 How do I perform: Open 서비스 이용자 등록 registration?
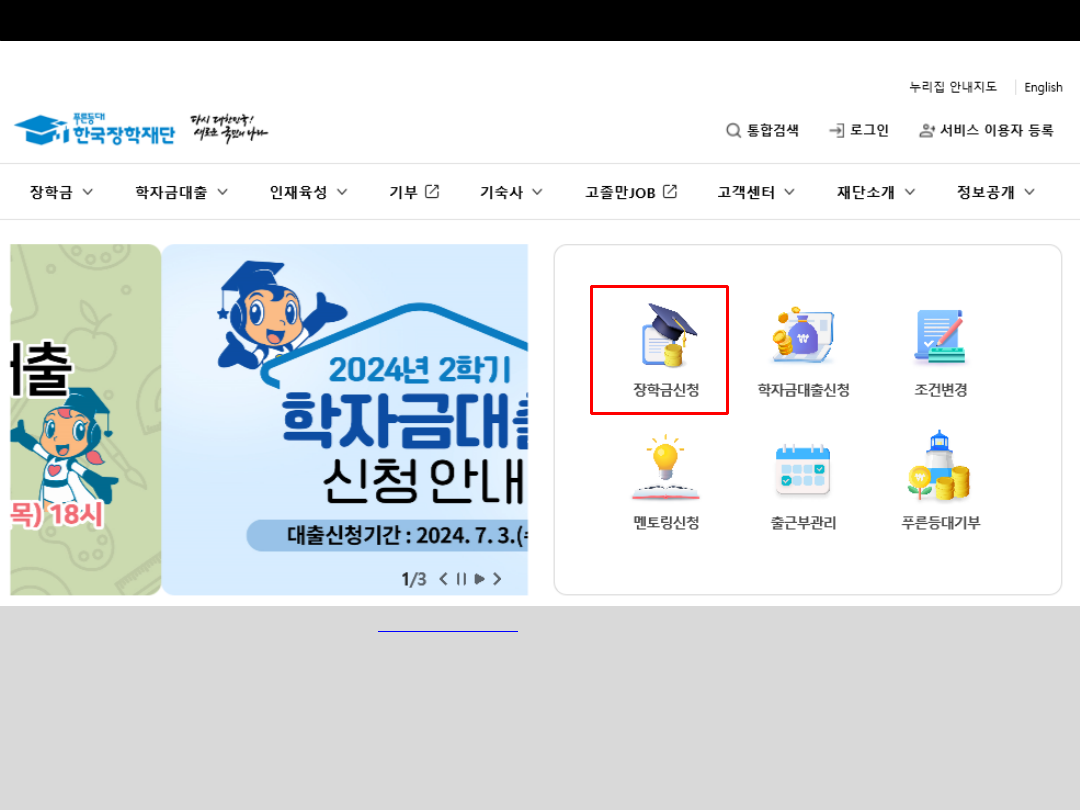point(986,130)
